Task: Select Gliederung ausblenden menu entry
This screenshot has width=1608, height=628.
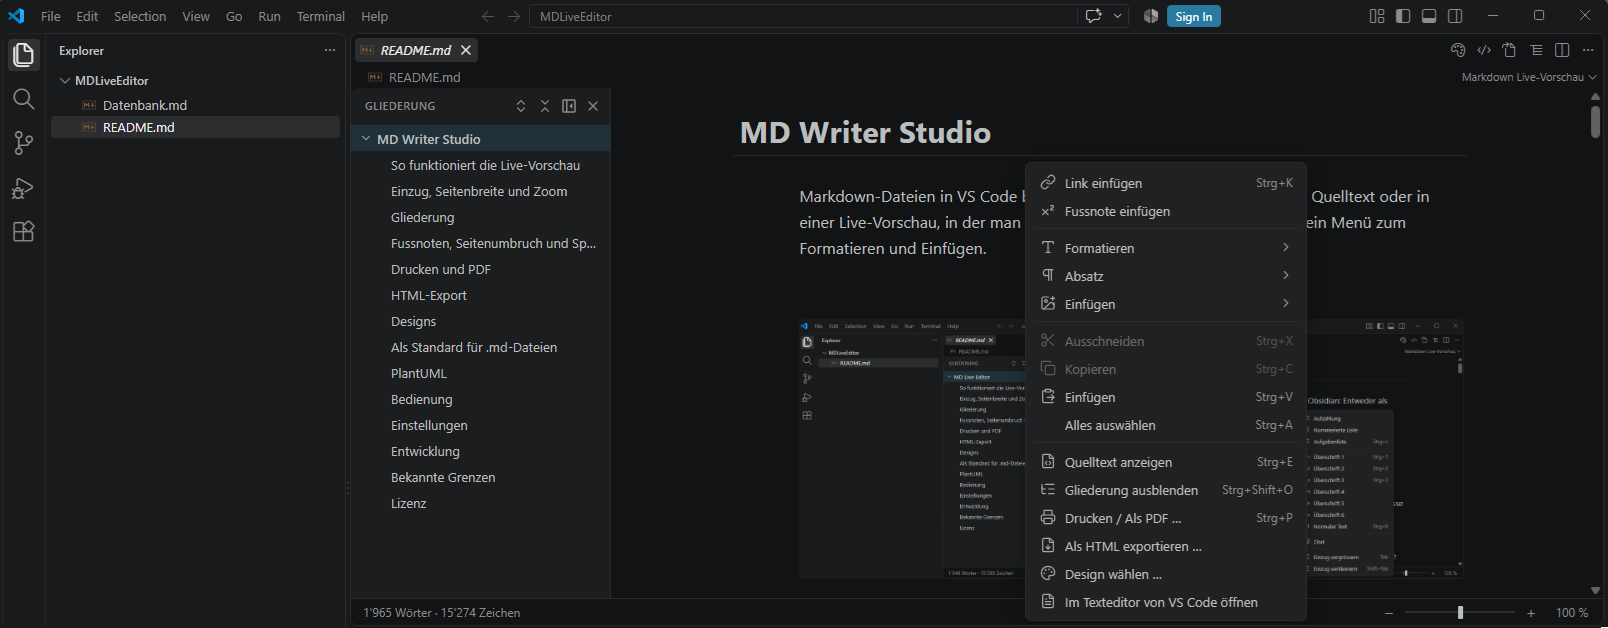Action: pyautogui.click(x=1166, y=490)
